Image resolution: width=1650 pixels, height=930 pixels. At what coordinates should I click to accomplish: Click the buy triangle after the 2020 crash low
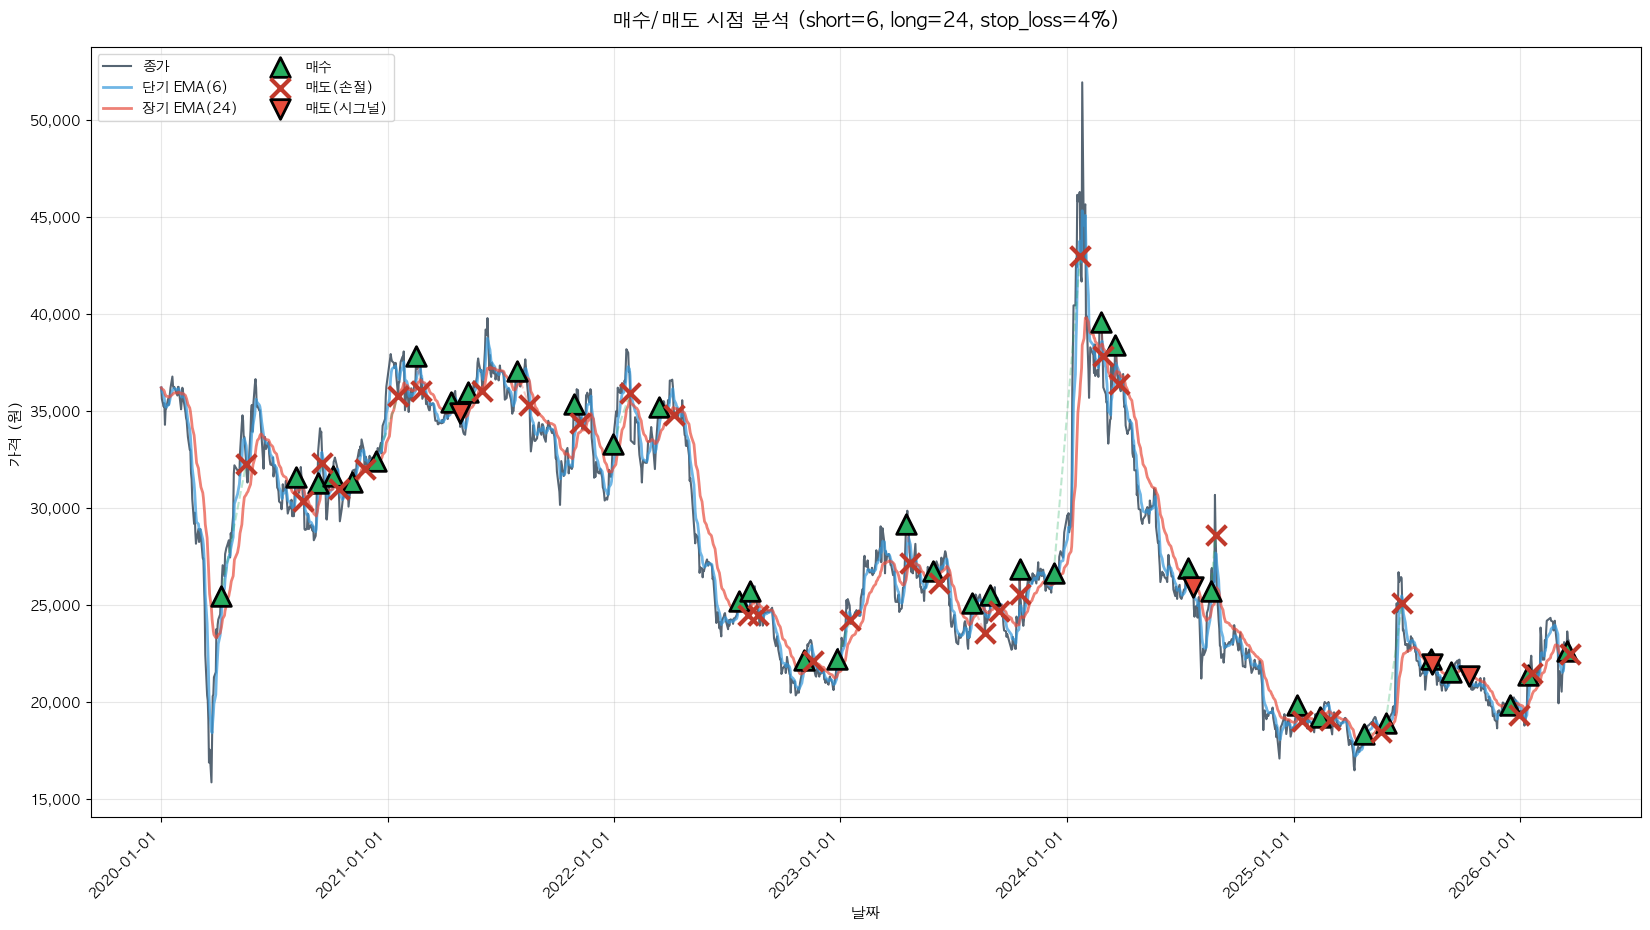coord(221,597)
